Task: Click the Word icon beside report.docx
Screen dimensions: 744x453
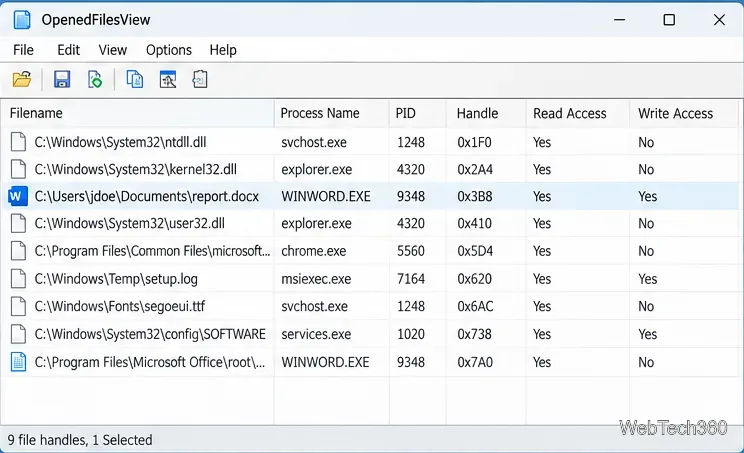Action: coord(18,196)
